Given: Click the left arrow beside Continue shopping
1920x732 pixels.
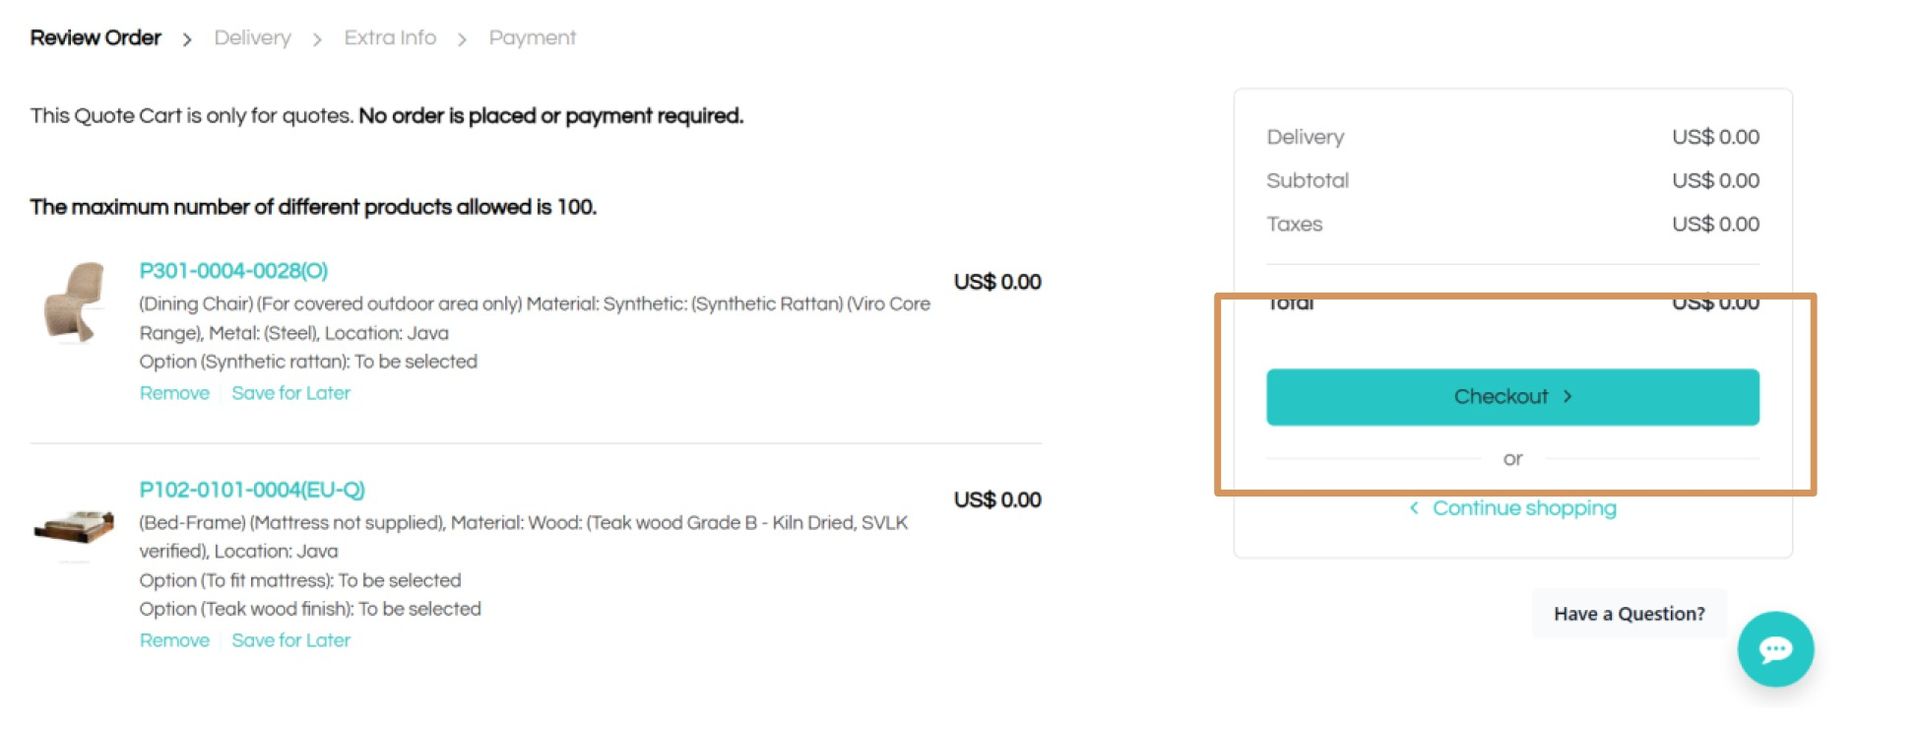Looking at the screenshot, I should coord(1414,508).
